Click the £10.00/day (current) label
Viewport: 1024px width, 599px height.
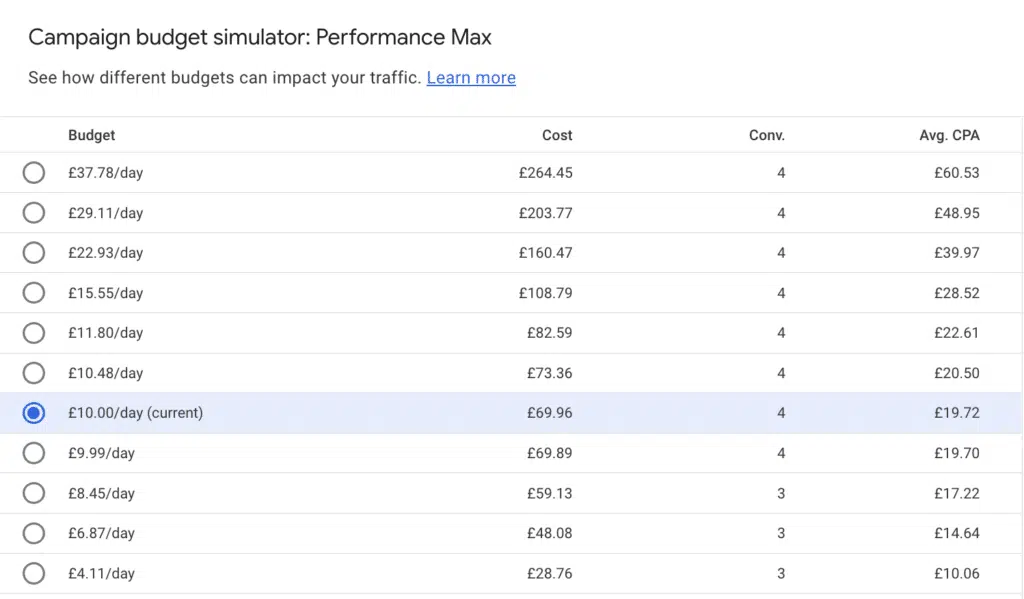point(136,413)
